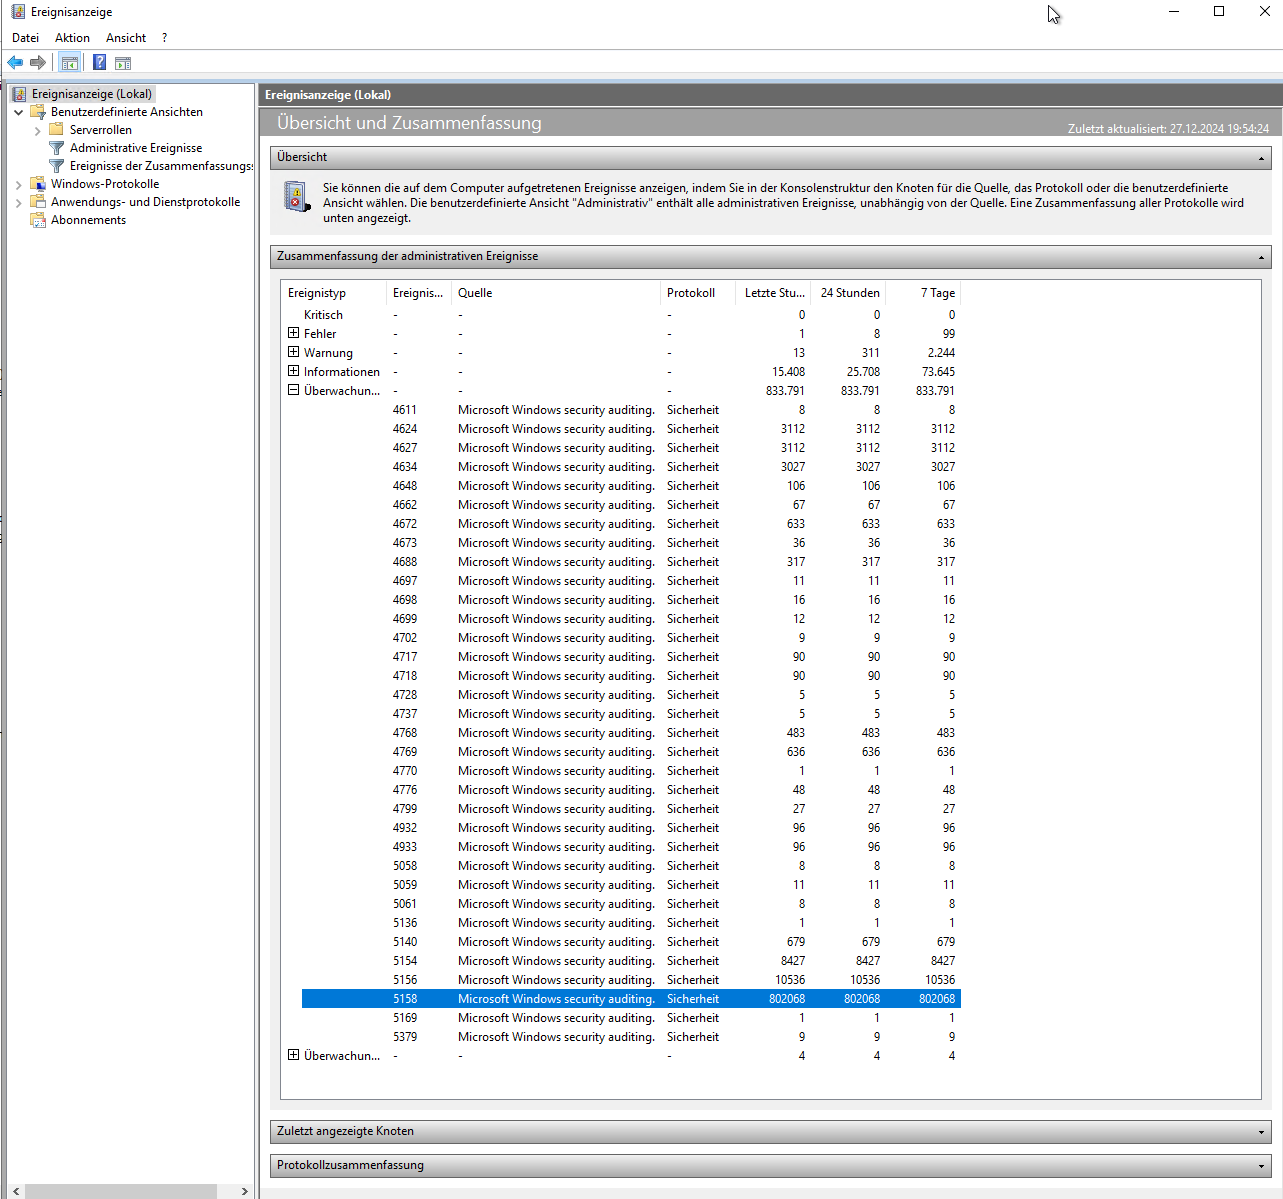Expand the bottom Überwachun... row with 4 events
The width and height of the screenshot is (1283, 1199).
[x=293, y=1055]
